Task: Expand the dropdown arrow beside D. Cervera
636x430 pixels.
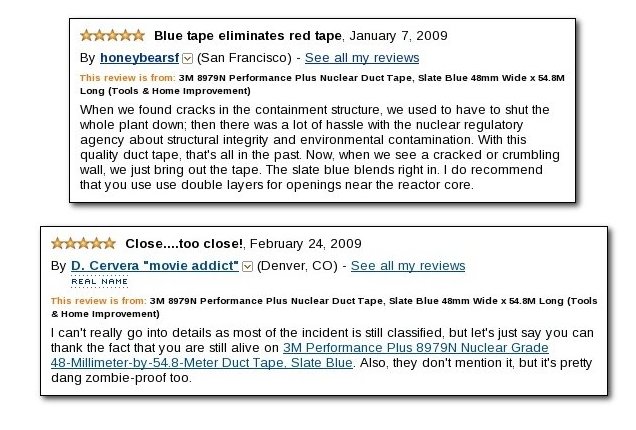Action: point(247,267)
